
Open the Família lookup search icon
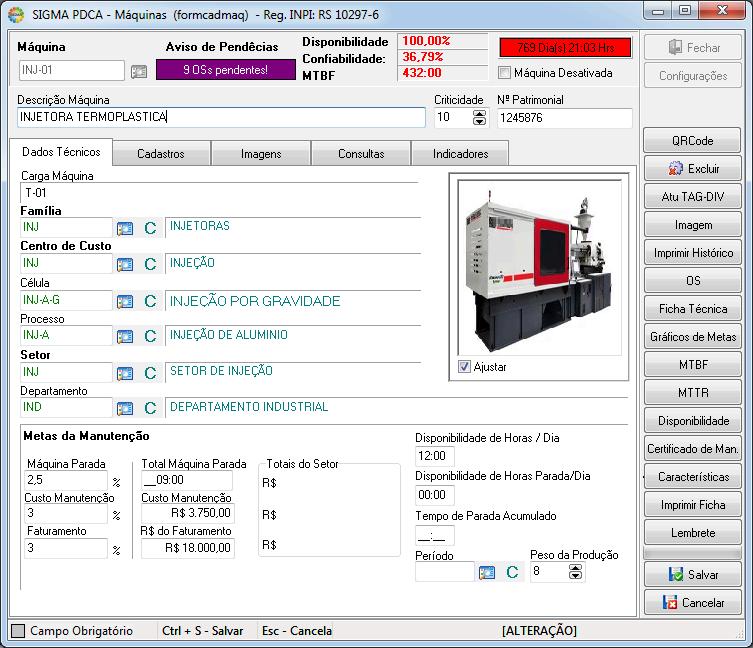(125, 228)
